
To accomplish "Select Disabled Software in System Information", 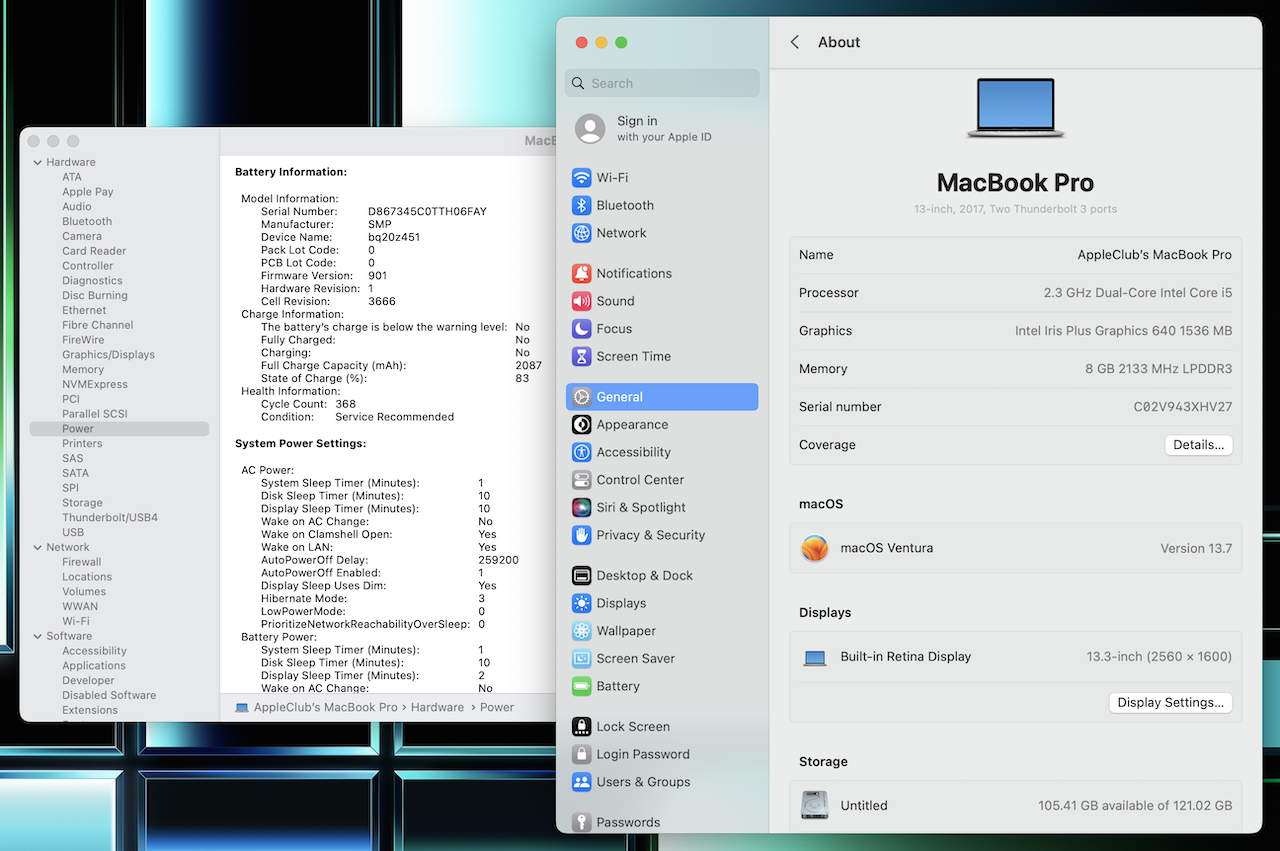I will tap(109, 695).
